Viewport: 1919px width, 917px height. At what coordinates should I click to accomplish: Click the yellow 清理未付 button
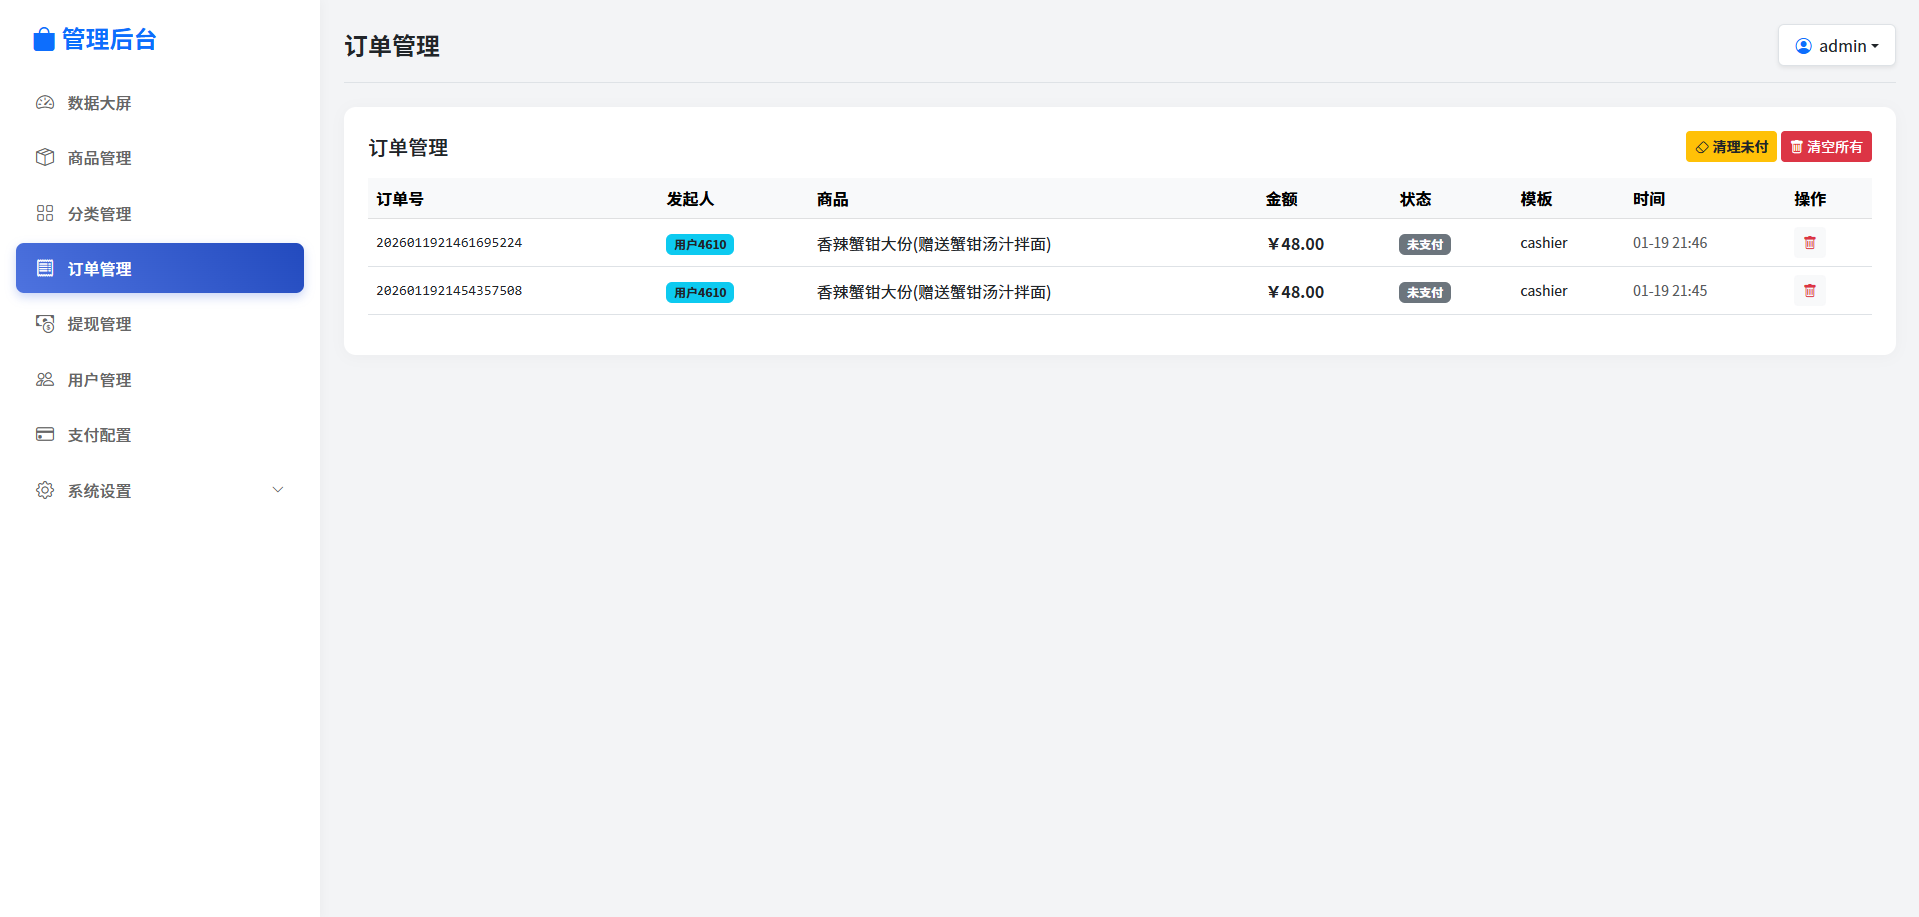pyautogui.click(x=1730, y=147)
